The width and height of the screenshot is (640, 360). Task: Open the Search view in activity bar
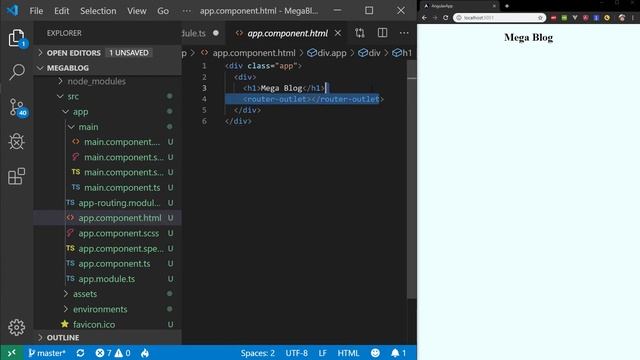[16, 72]
